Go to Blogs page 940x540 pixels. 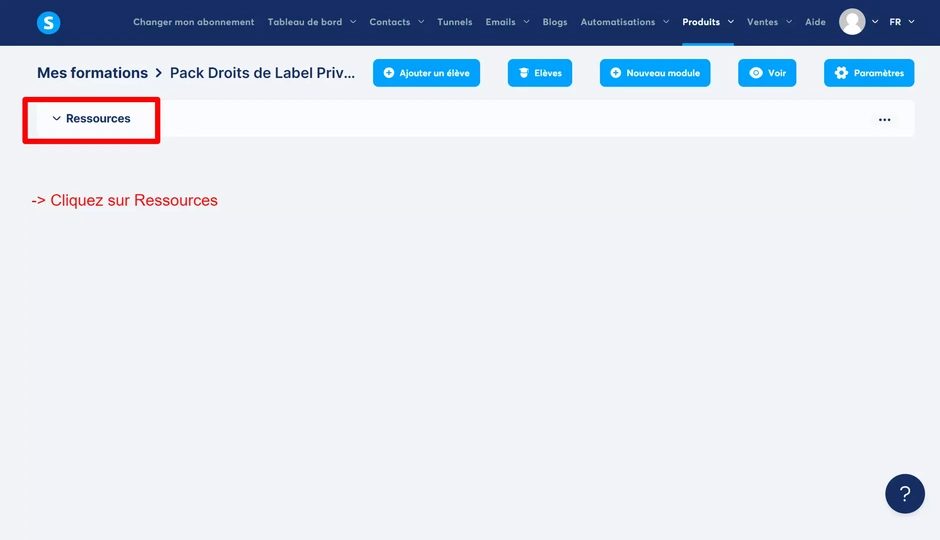tap(555, 22)
